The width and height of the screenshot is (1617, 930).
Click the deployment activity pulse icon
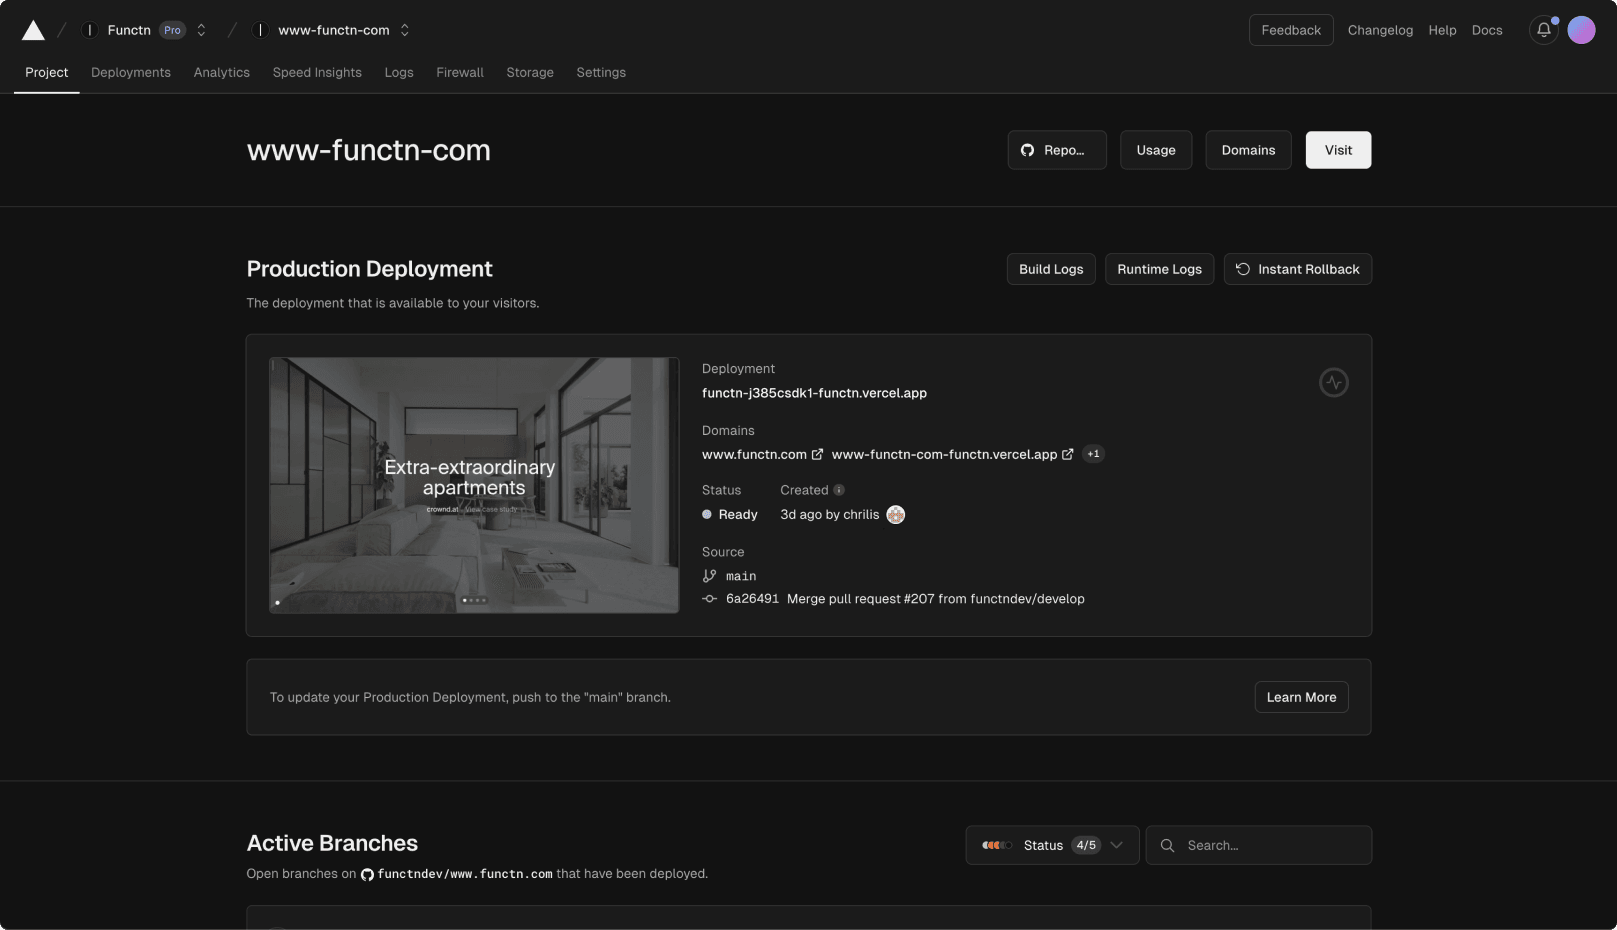pyautogui.click(x=1333, y=382)
